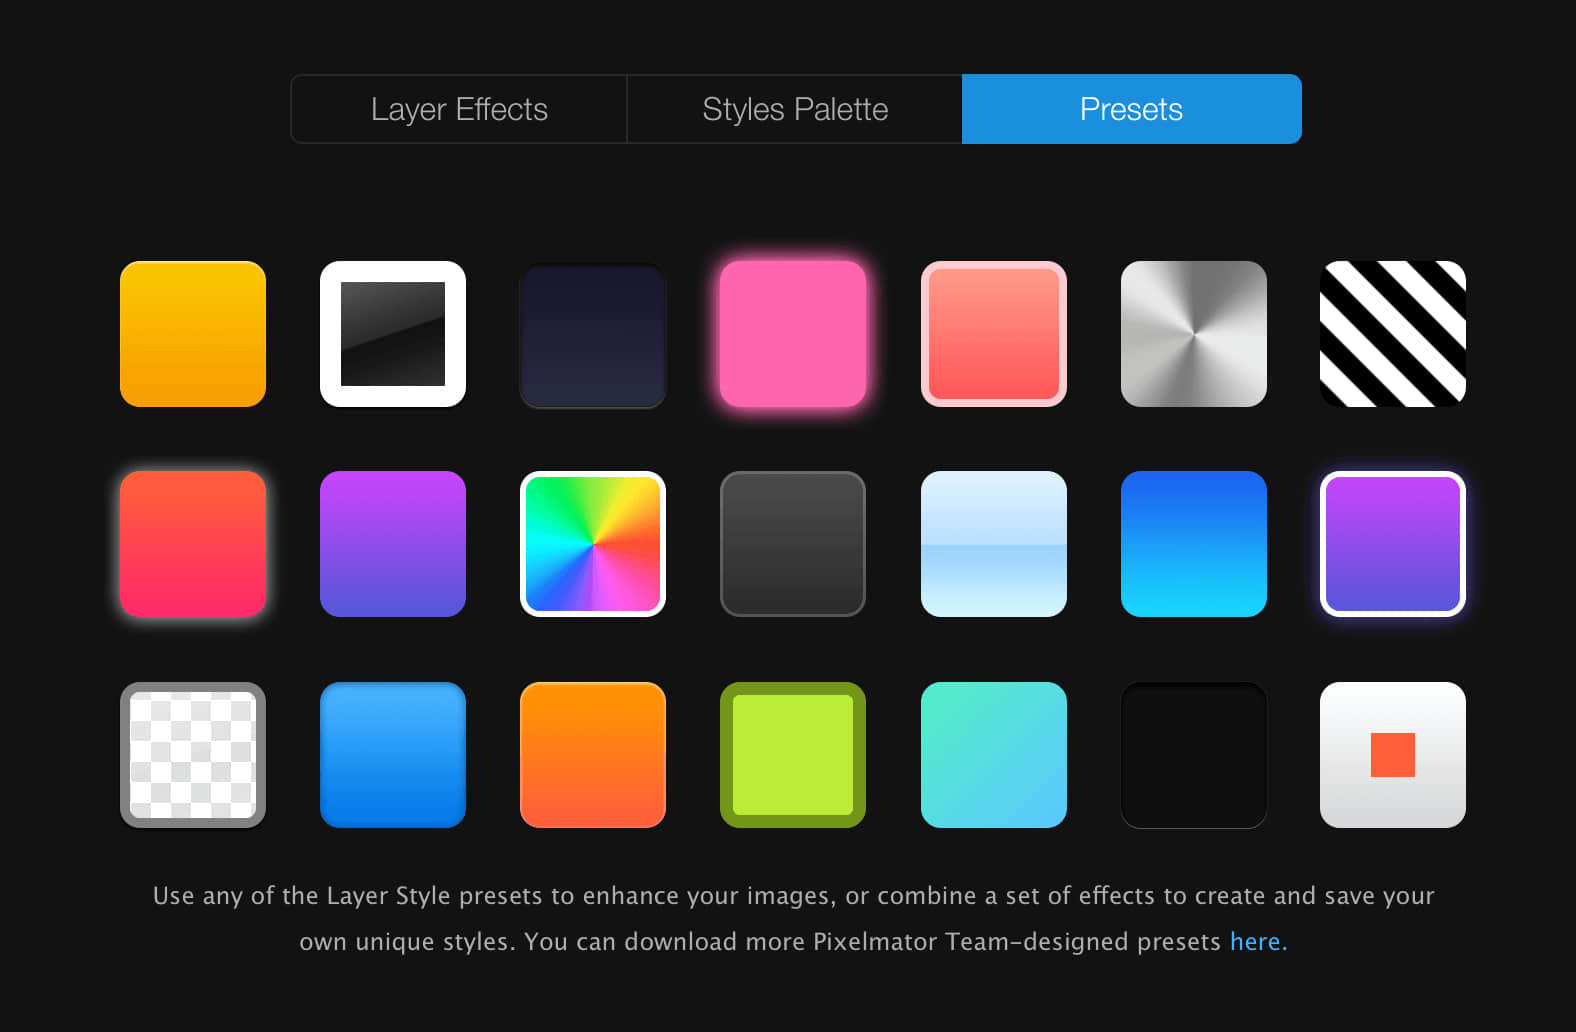The height and width of the screenshot is (1032, 1576).
Task: Apply the teal to sky blue gradient preset
Action: click(x=994, y=755)
